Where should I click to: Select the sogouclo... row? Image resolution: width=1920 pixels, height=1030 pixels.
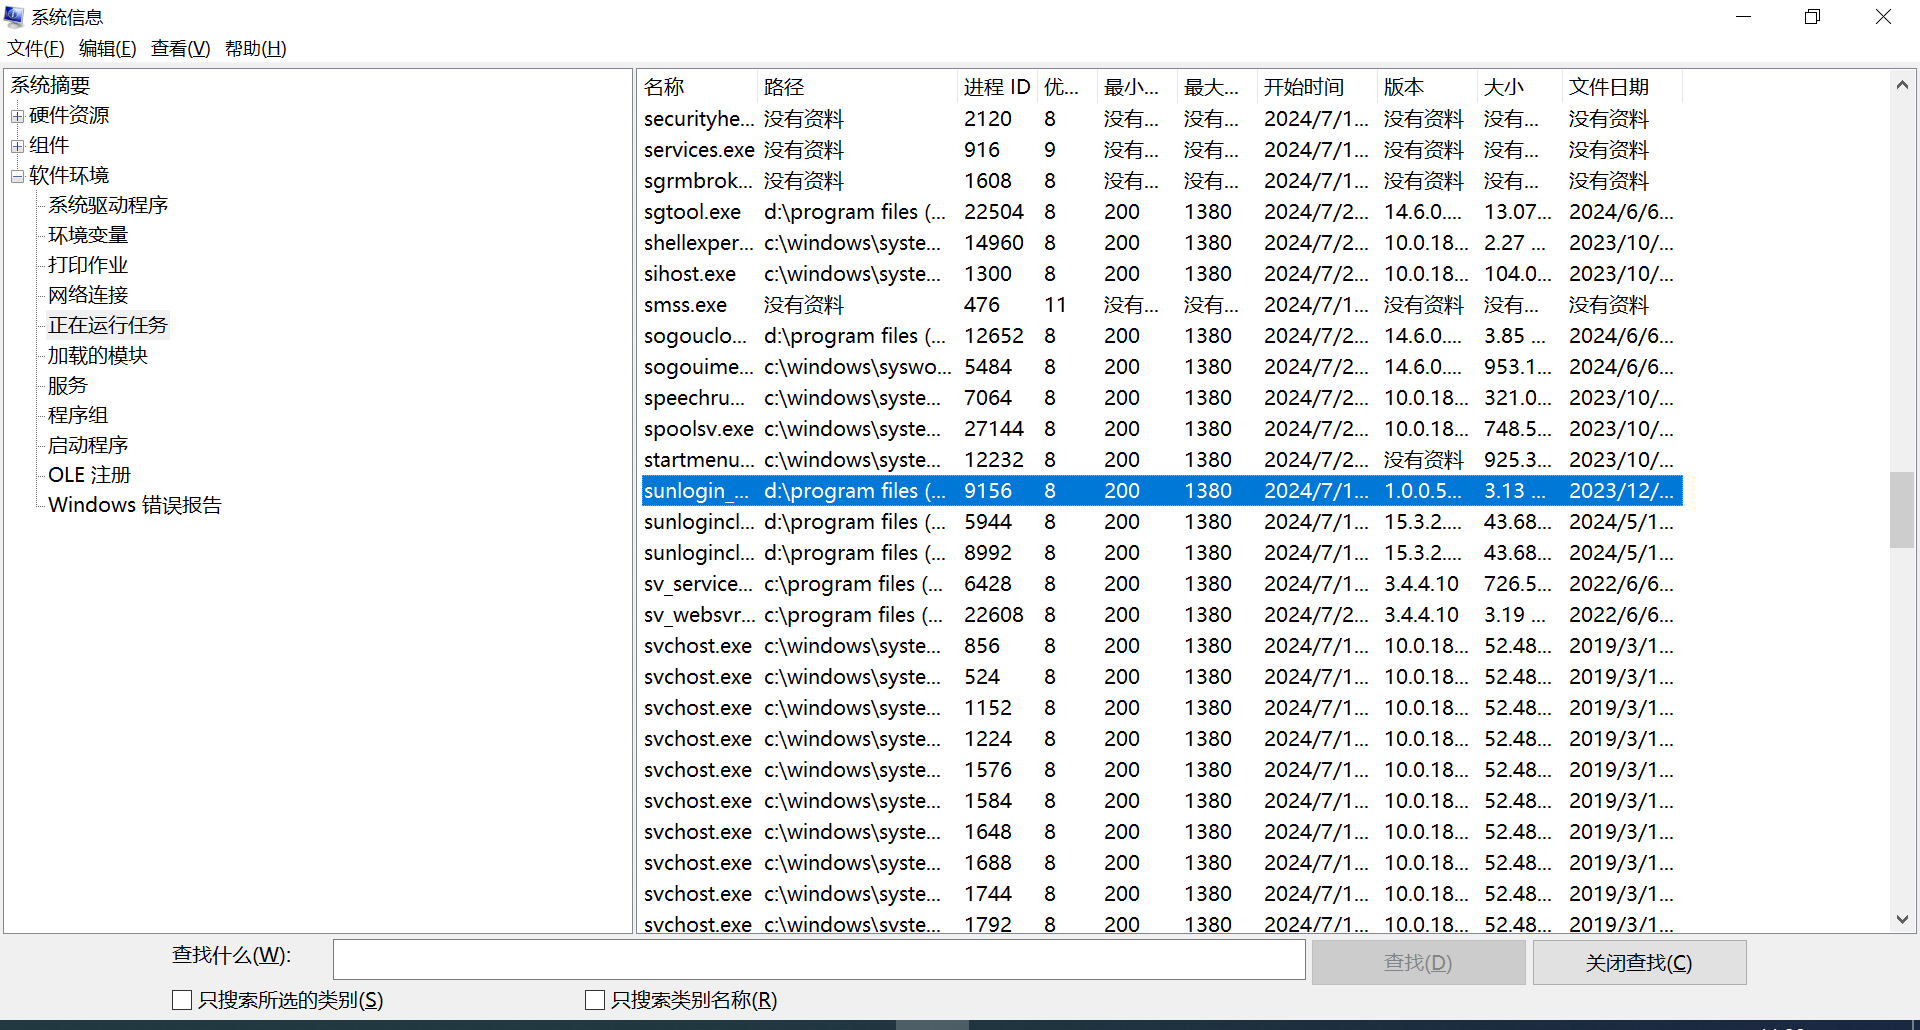[1161, 336]
